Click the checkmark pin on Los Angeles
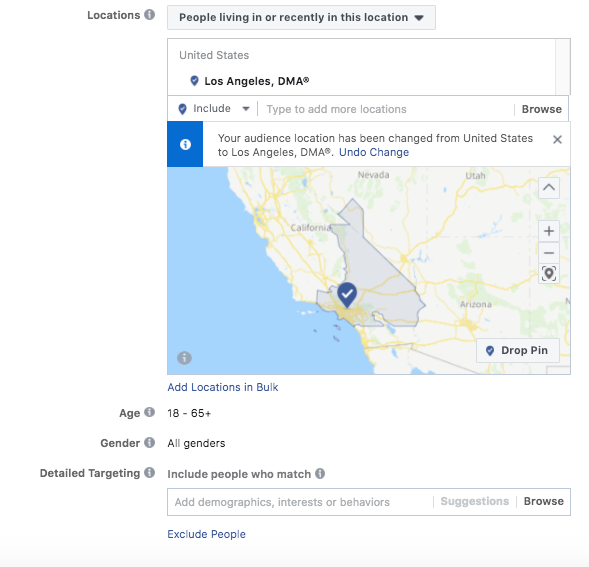The width and height of the screenshot is (589, 567). (x=347, y=294)
